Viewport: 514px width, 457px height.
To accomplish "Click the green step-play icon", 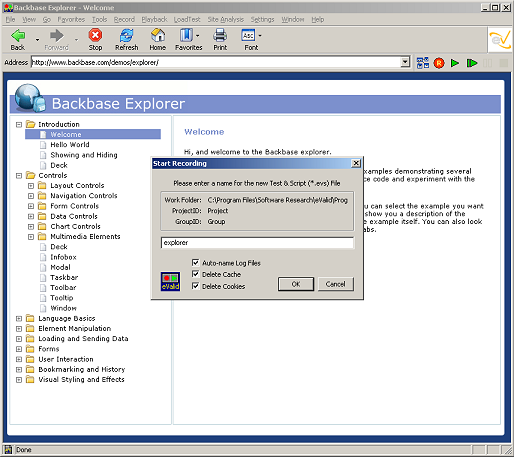I will coord(472,63).
